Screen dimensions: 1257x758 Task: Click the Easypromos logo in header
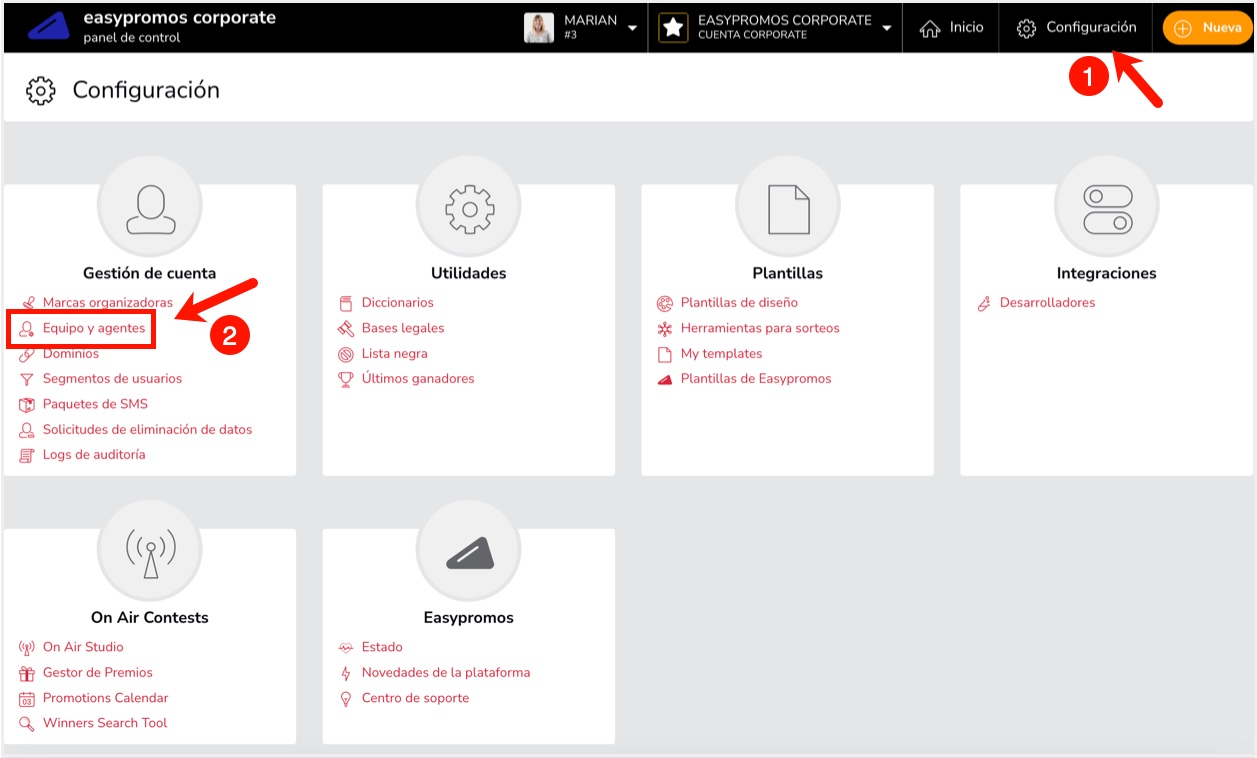click(48, 27)
